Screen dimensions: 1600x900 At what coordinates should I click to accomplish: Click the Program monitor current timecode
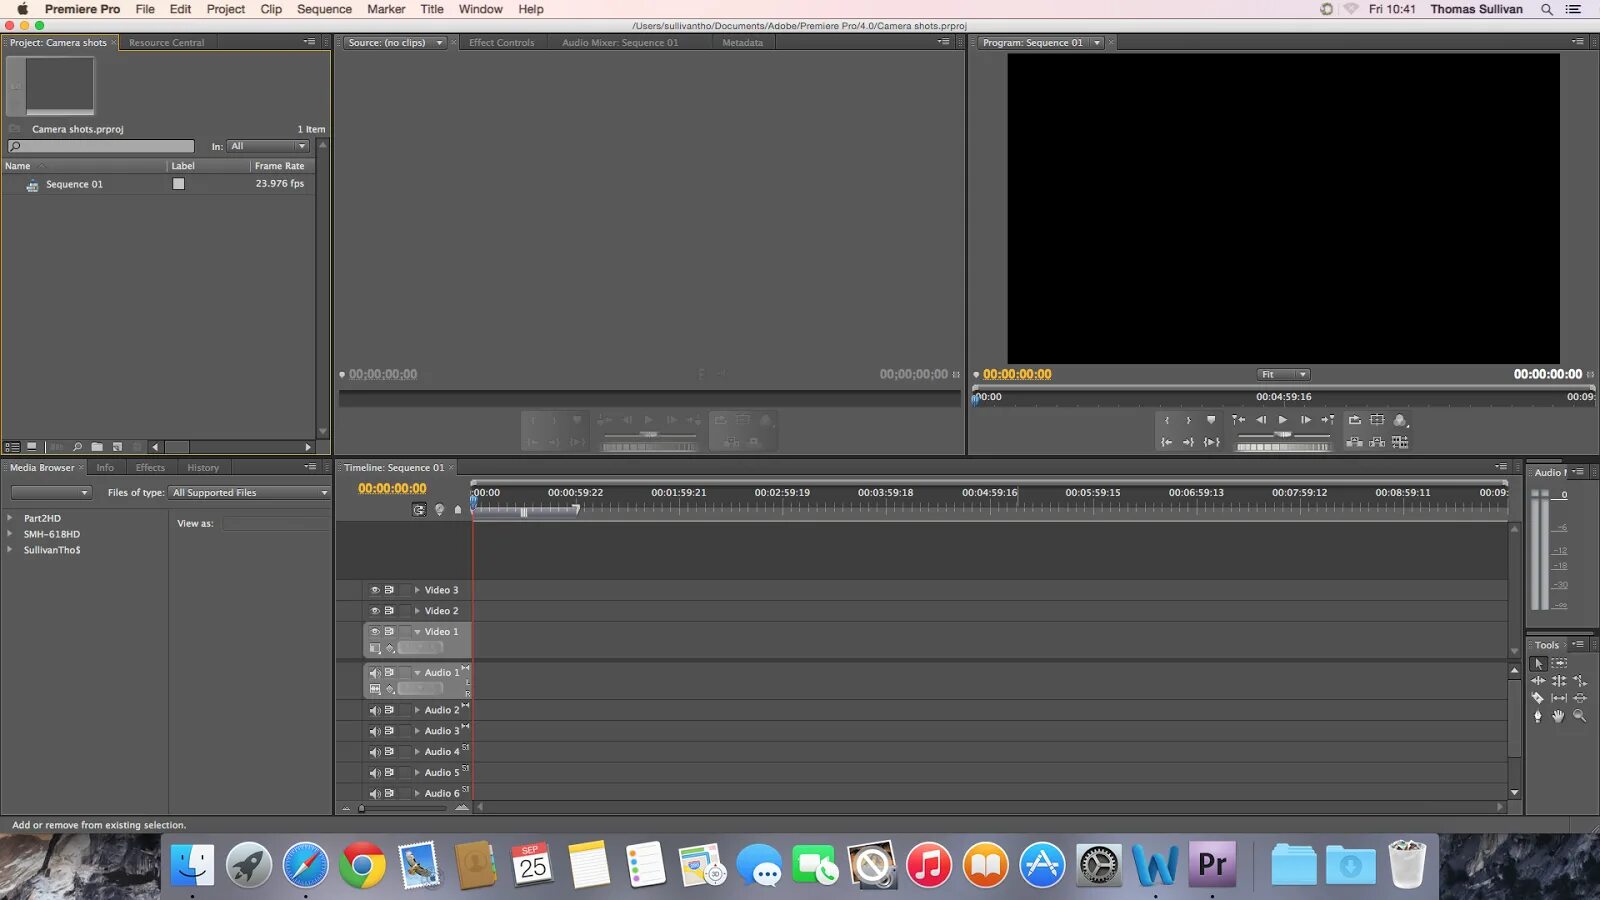coord(1017,375)
